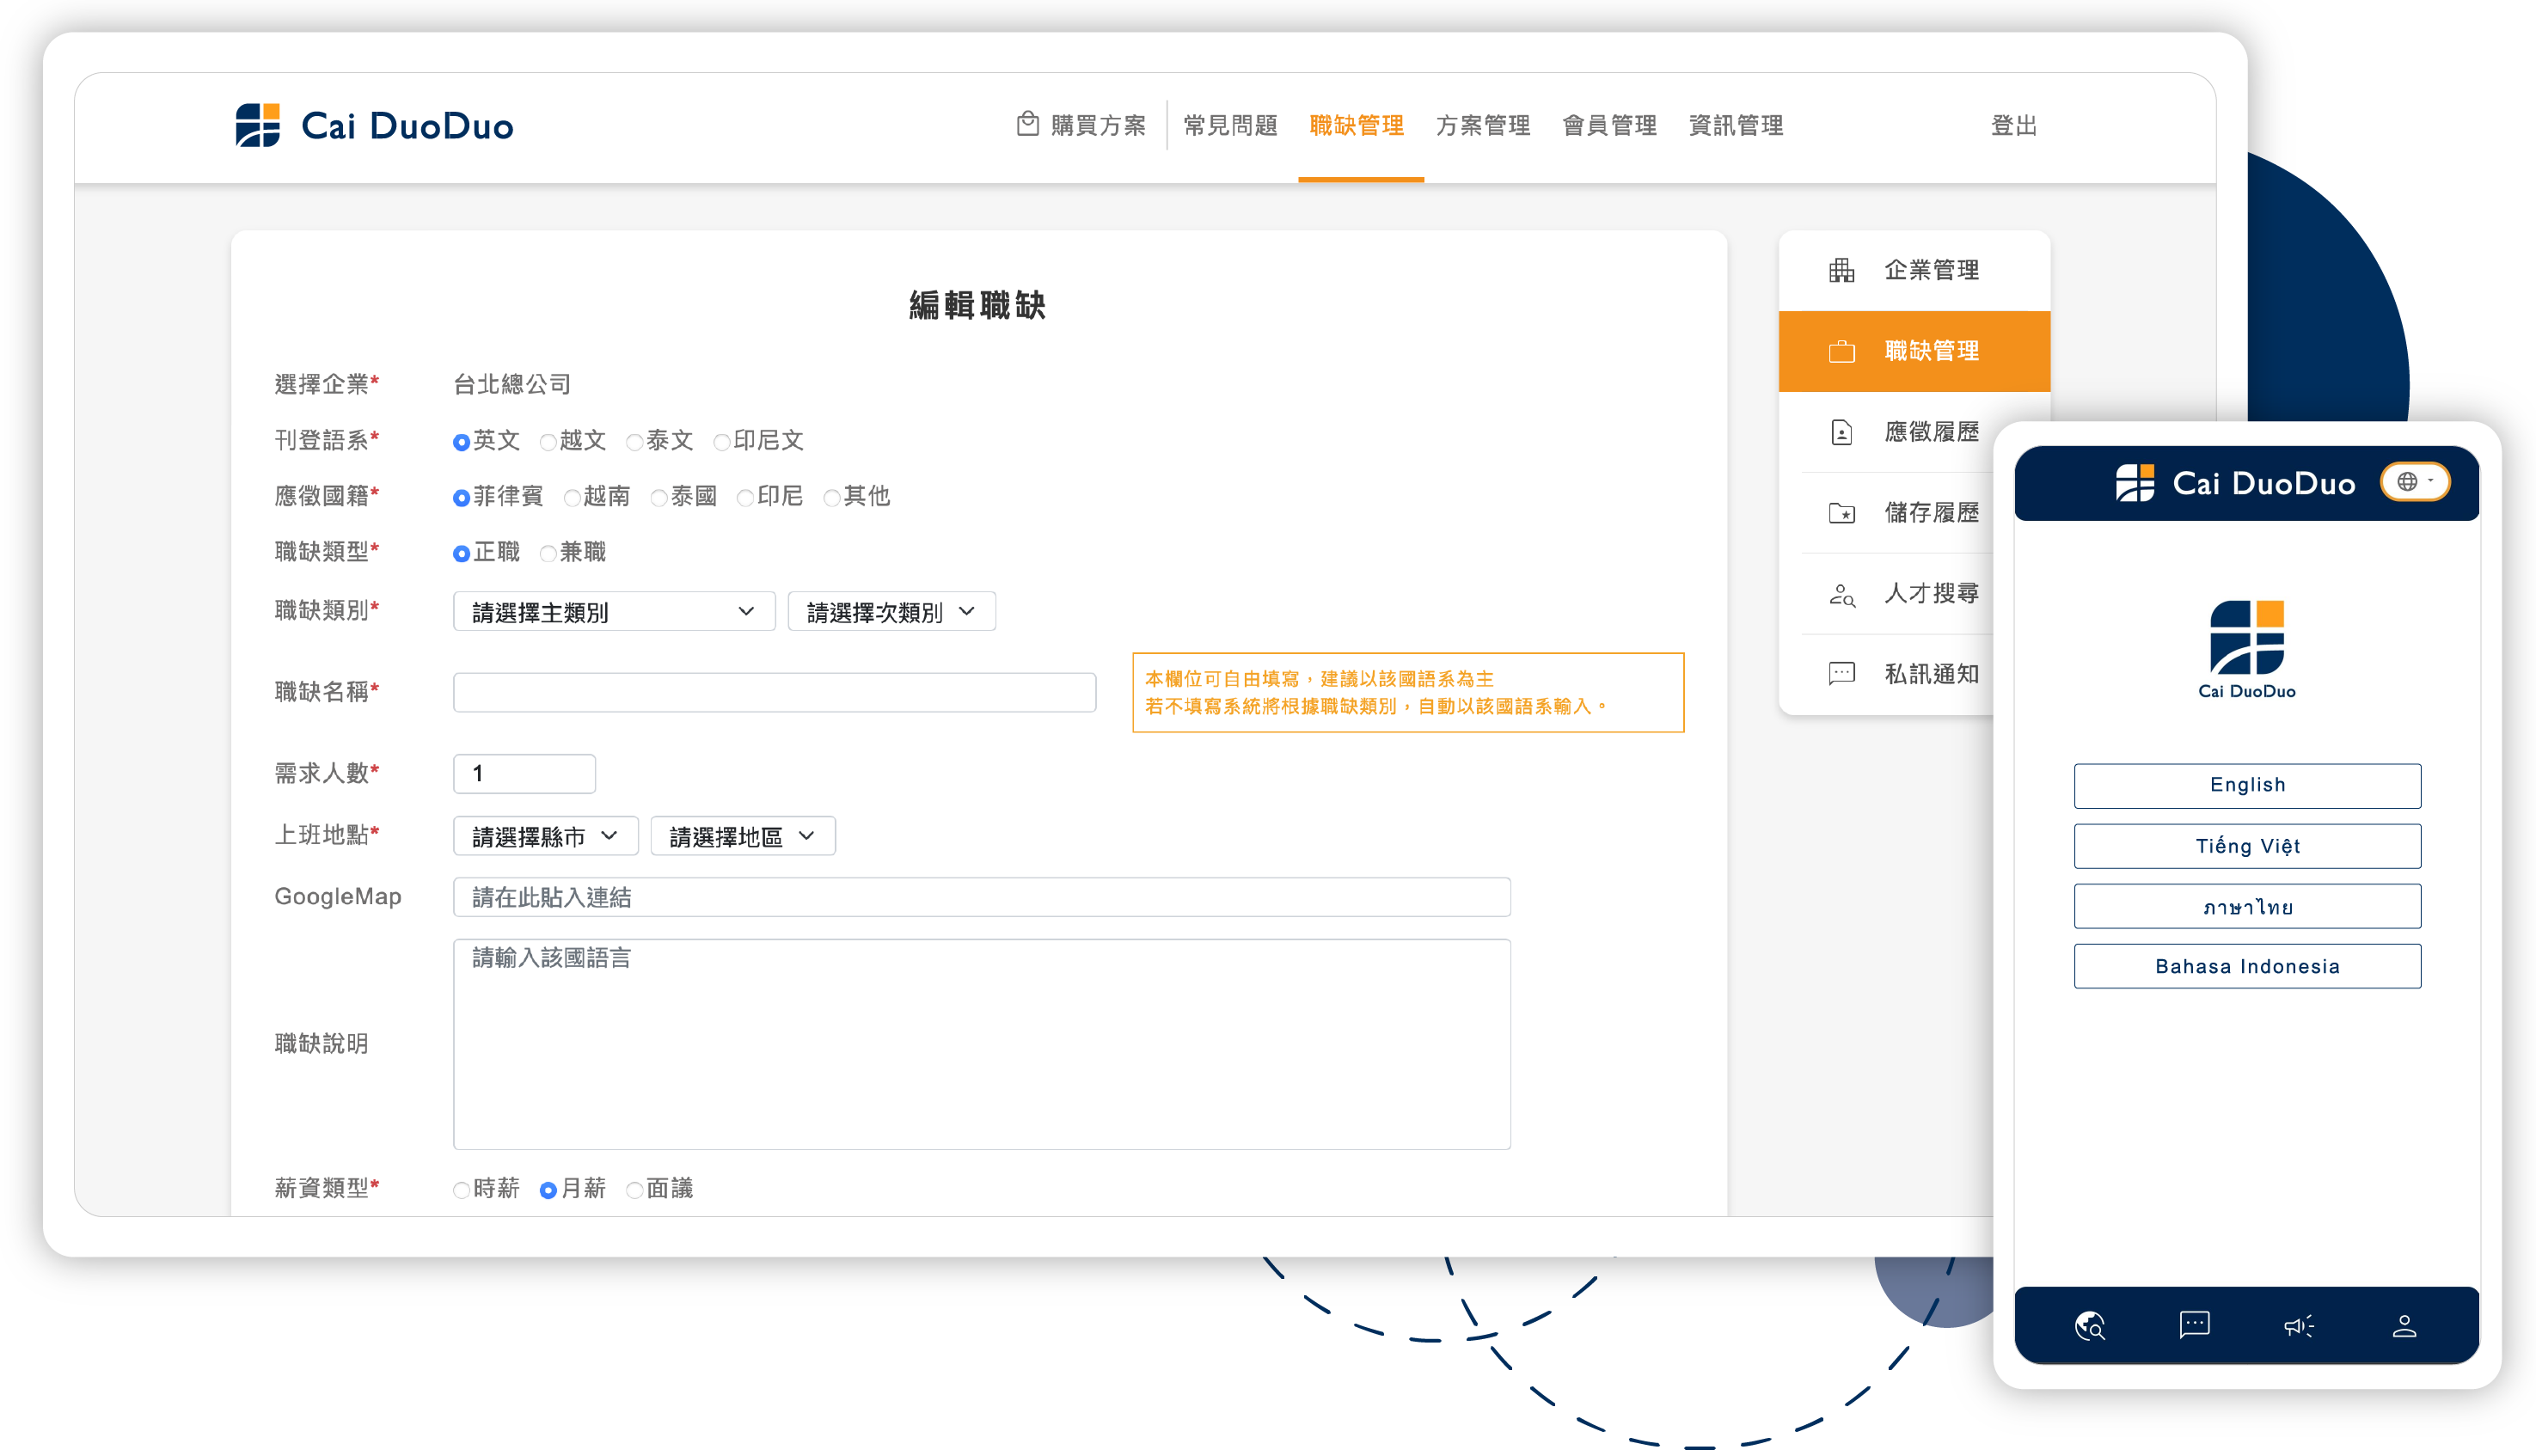Open the 請選擇主類別 dropdown
Screen dimensions: 2536x1456
point(613,612)
